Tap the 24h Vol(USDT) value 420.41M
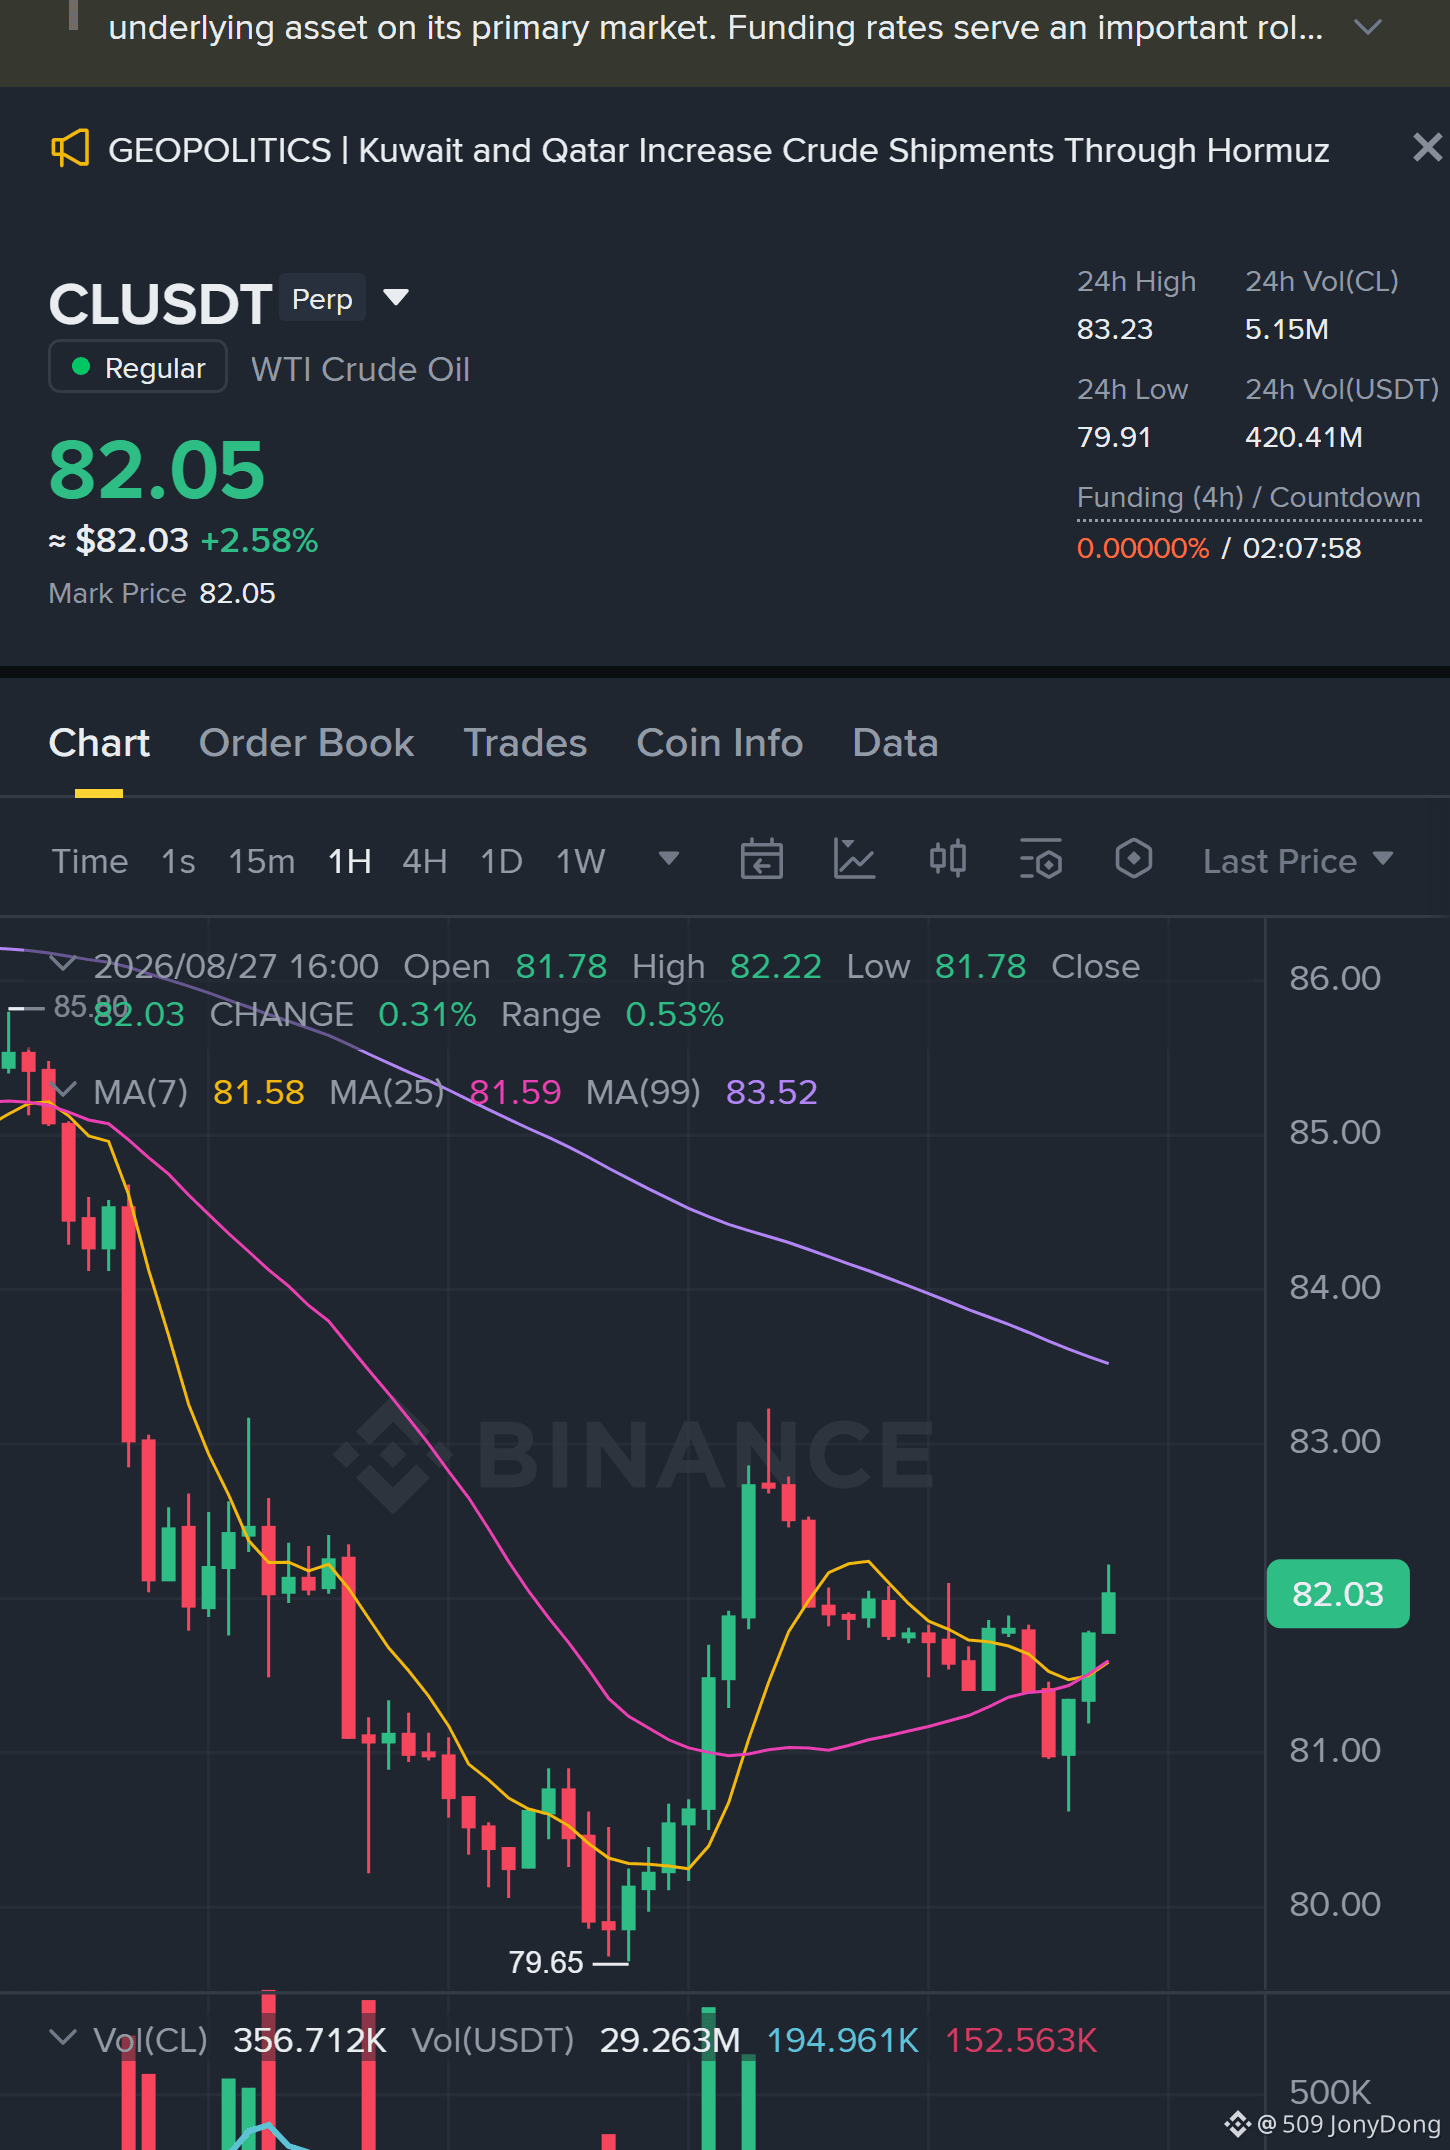 coord(1304,437)
